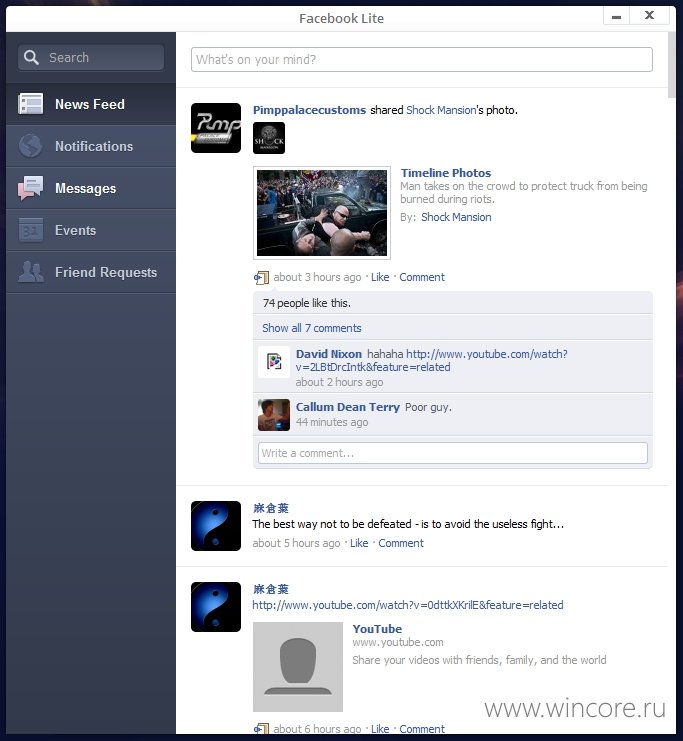Viewport: 683px width, 741px height.
Task: Click the Shock Mansion small logo thumbnail
Action: (x=269, y=138)
